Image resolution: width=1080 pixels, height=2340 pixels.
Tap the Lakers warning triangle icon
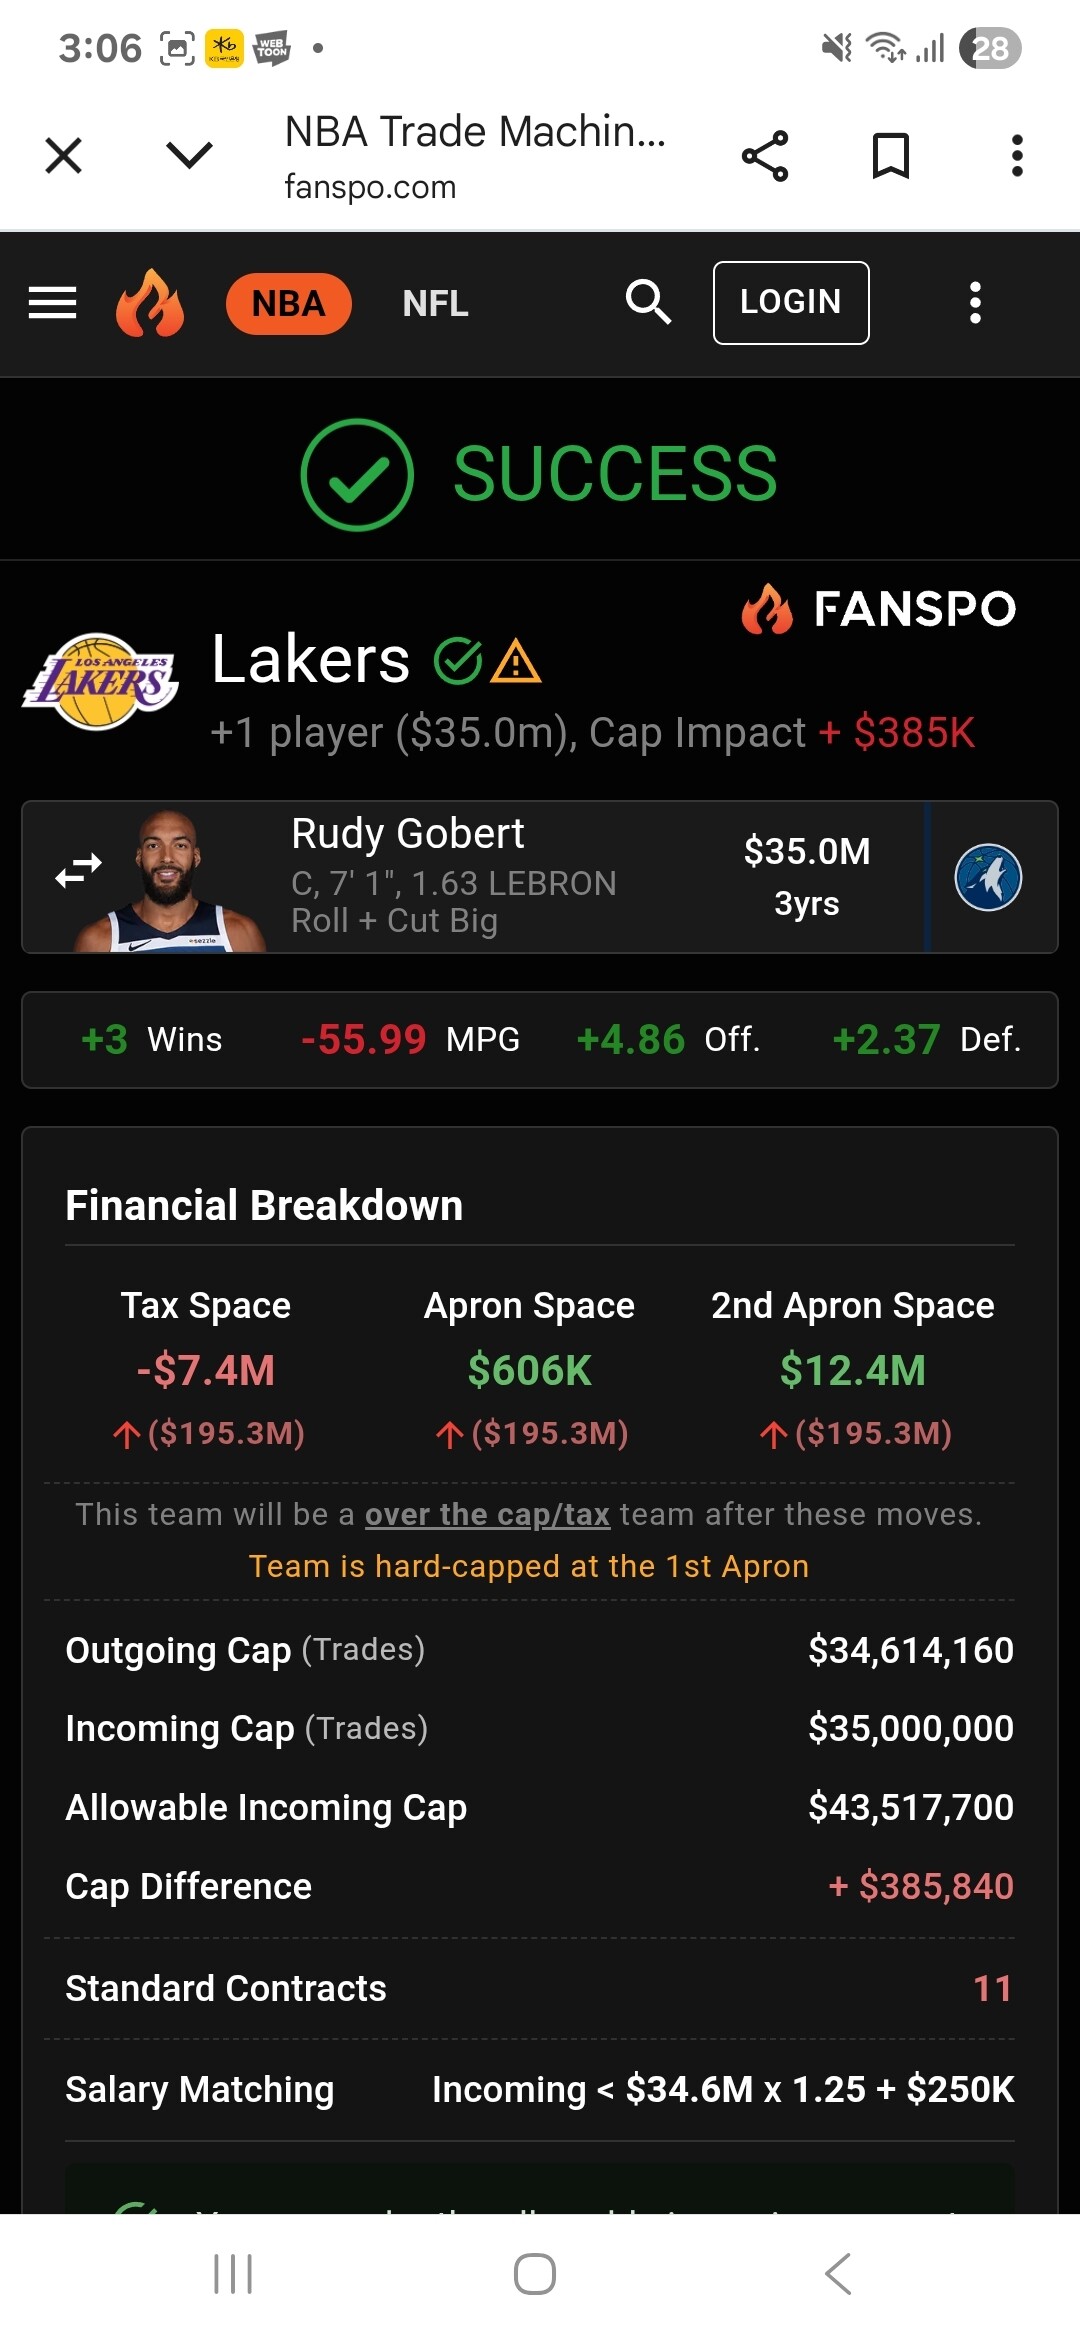517,662
